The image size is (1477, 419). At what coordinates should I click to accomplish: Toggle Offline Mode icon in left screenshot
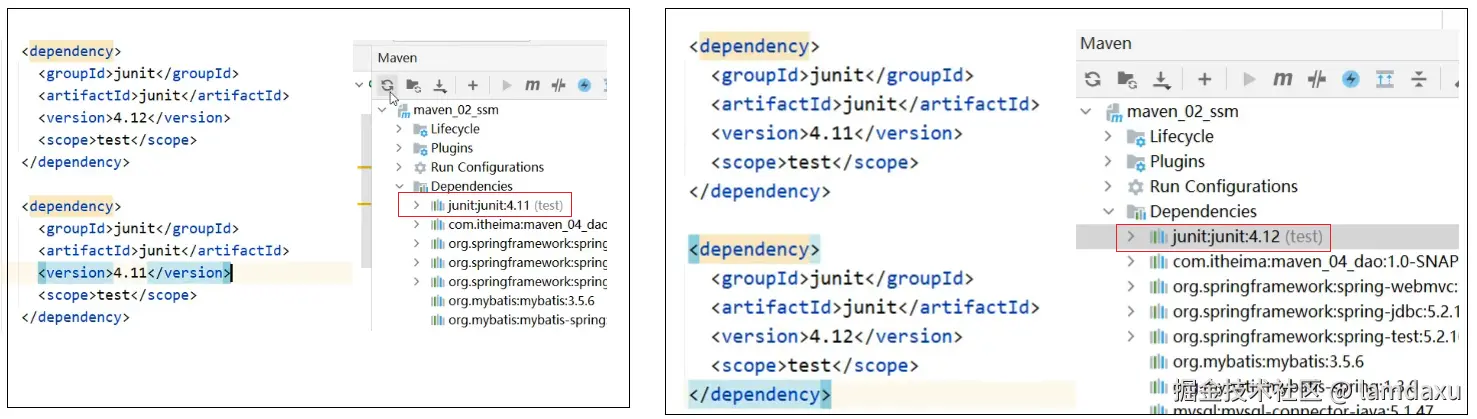point(560,85)
